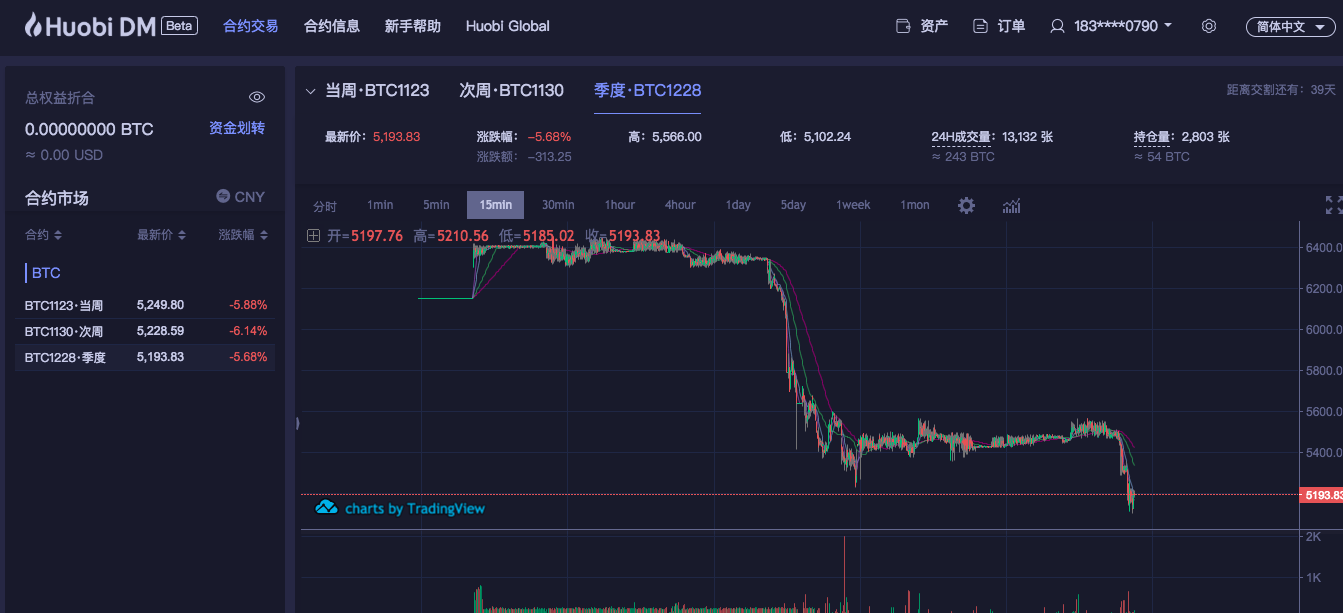Screen dimensions: 1343x613
Task: Go to Huobi Global
Action: point(507,26)
